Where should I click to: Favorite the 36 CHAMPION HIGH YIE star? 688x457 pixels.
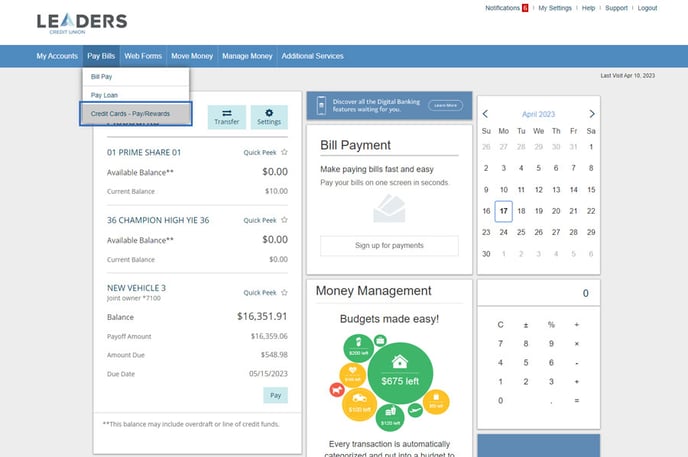(284, 220)
